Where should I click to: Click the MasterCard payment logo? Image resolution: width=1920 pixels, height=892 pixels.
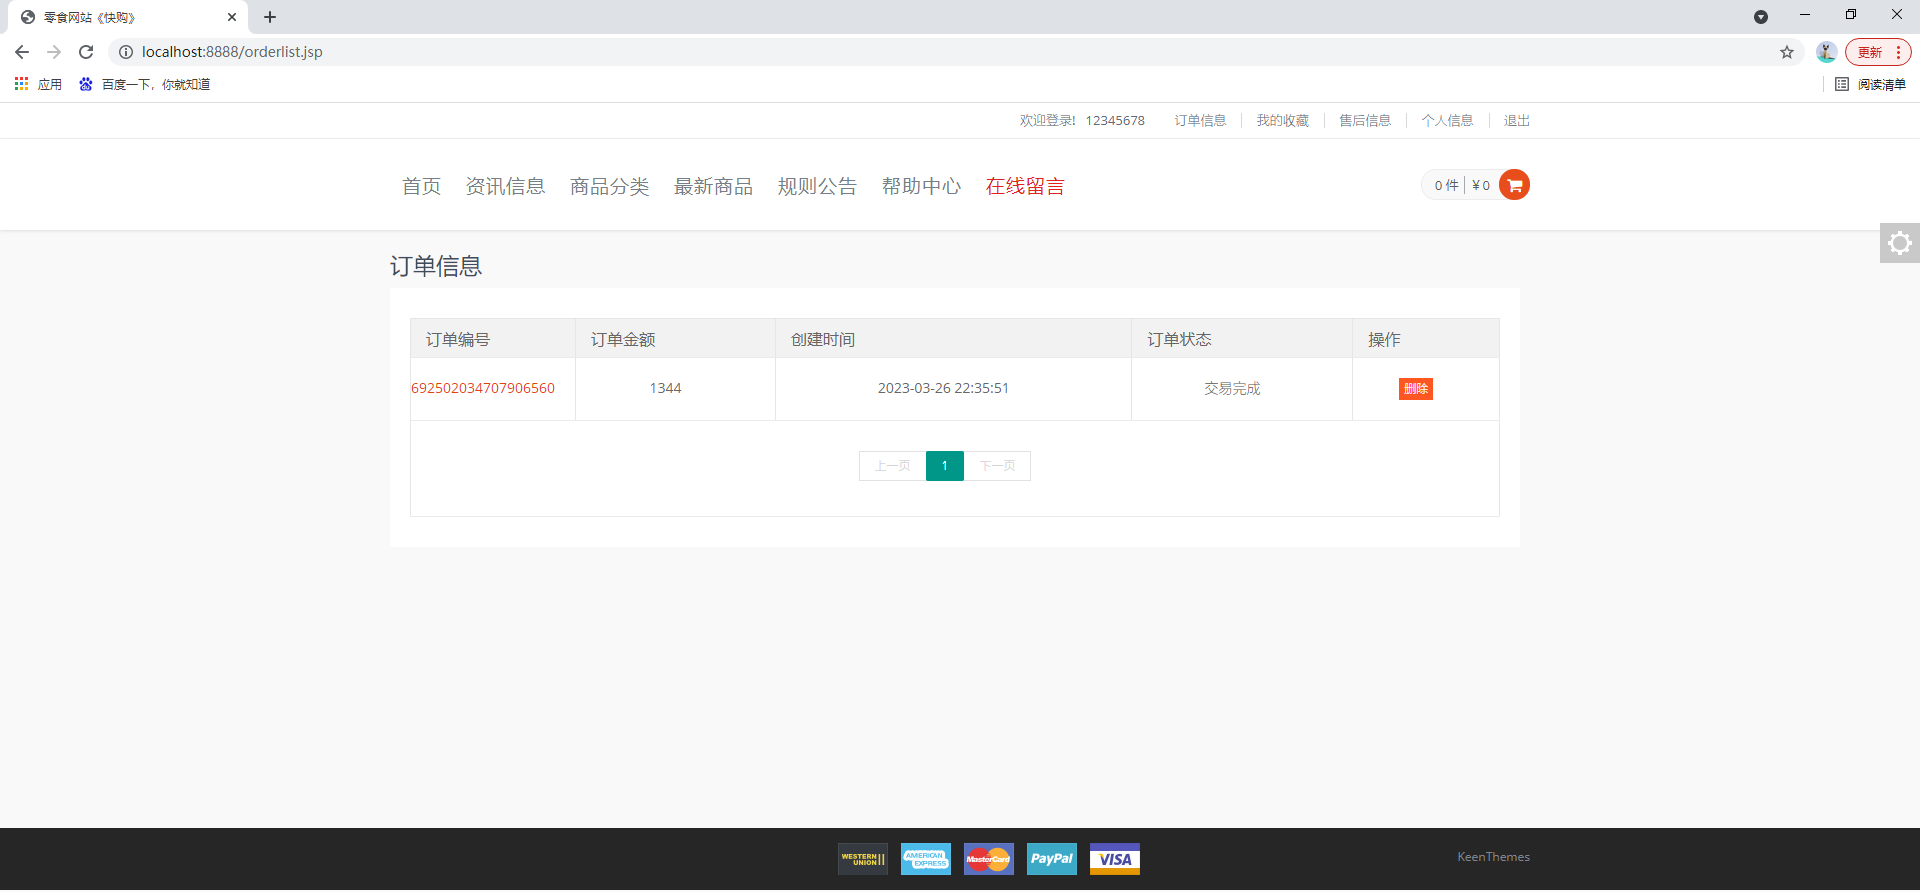pos(989,859)
